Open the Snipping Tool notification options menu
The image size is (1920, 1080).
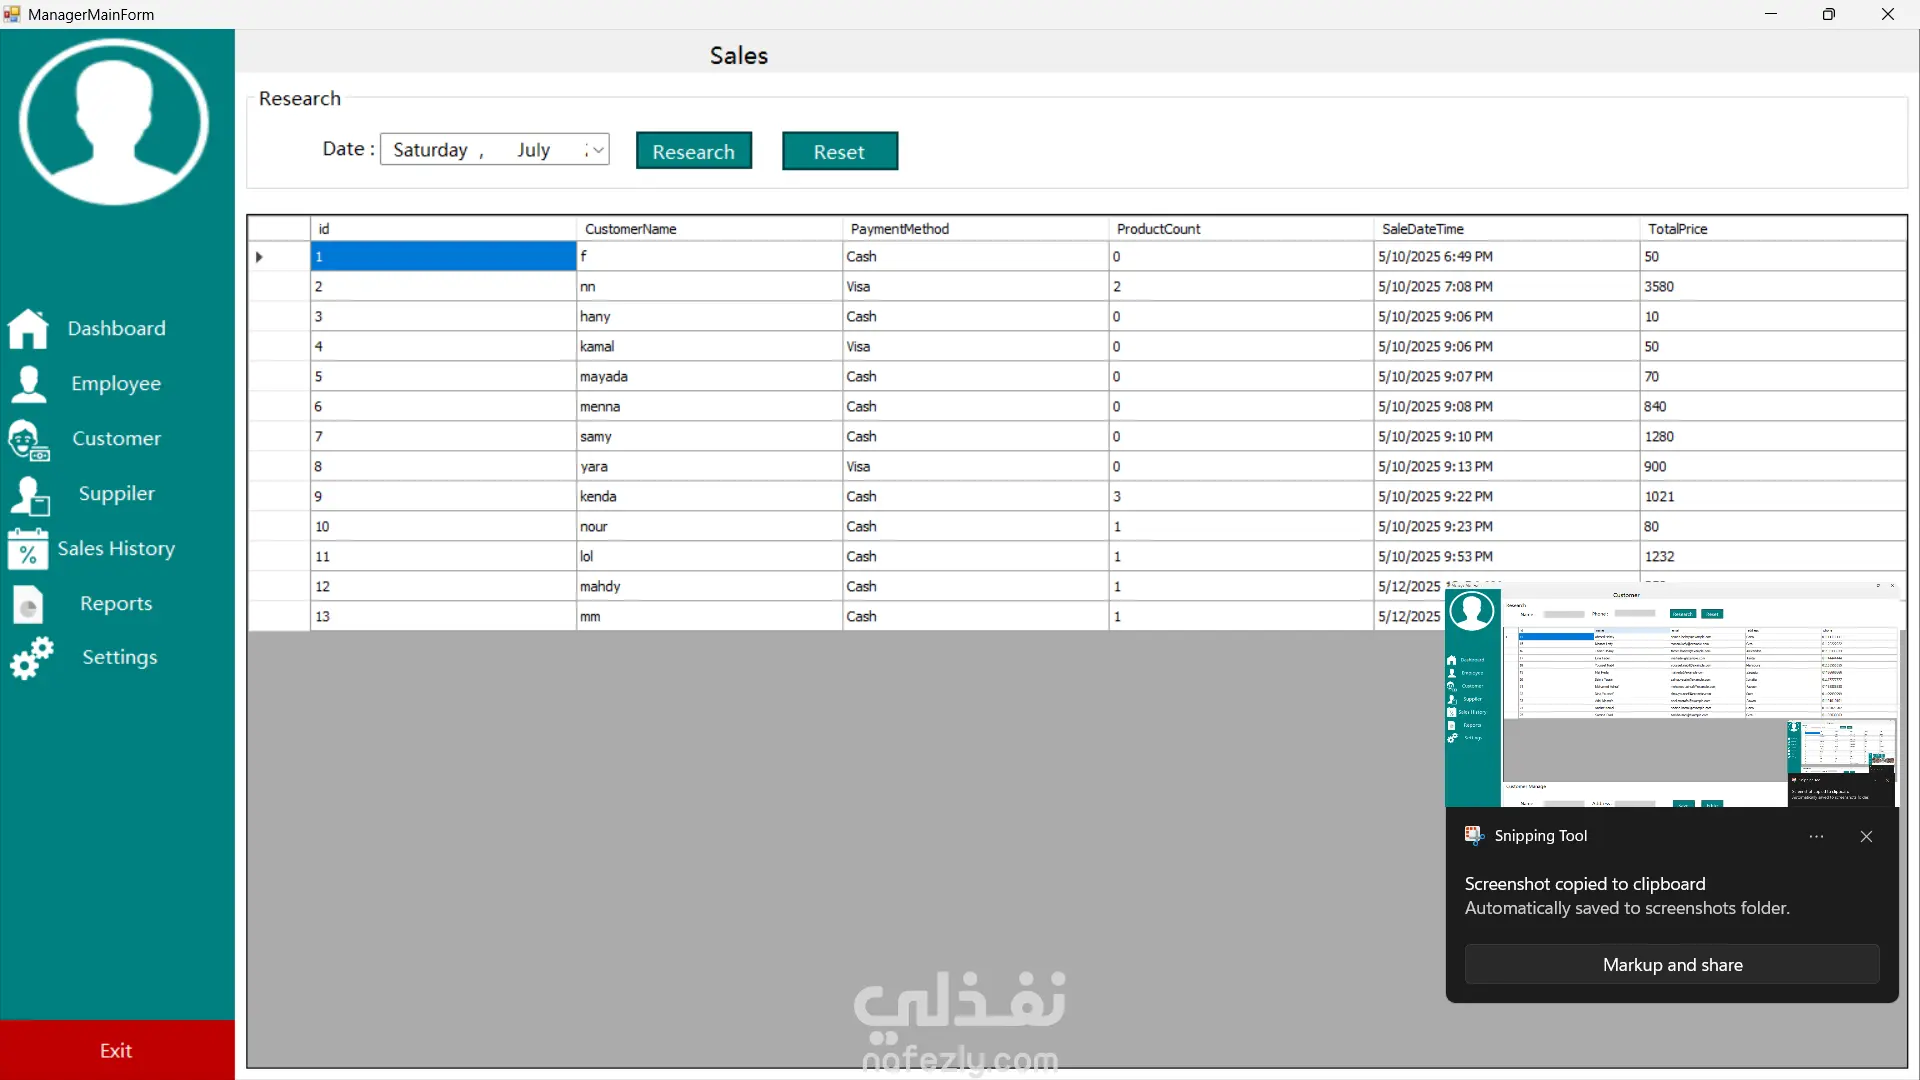point(1816,837)
